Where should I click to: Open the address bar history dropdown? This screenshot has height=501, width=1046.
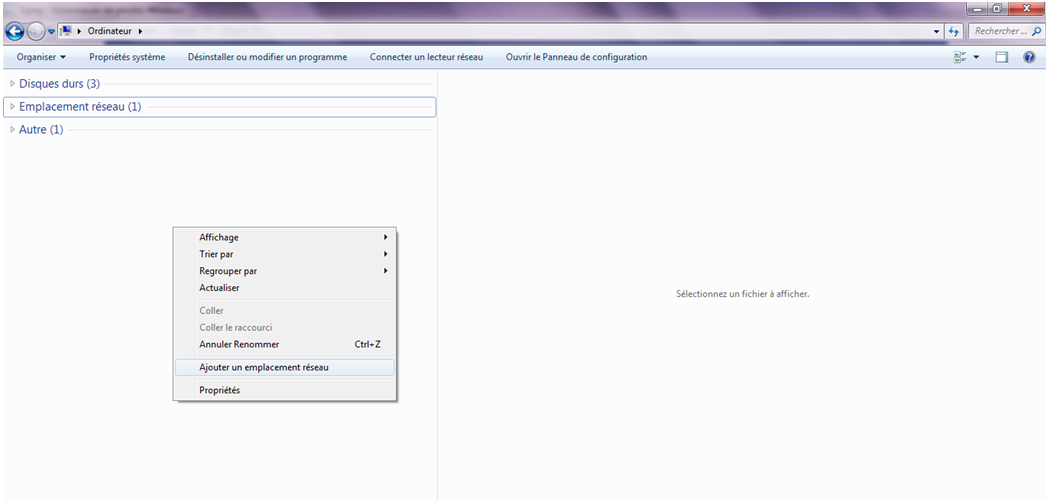click(937, 31)
